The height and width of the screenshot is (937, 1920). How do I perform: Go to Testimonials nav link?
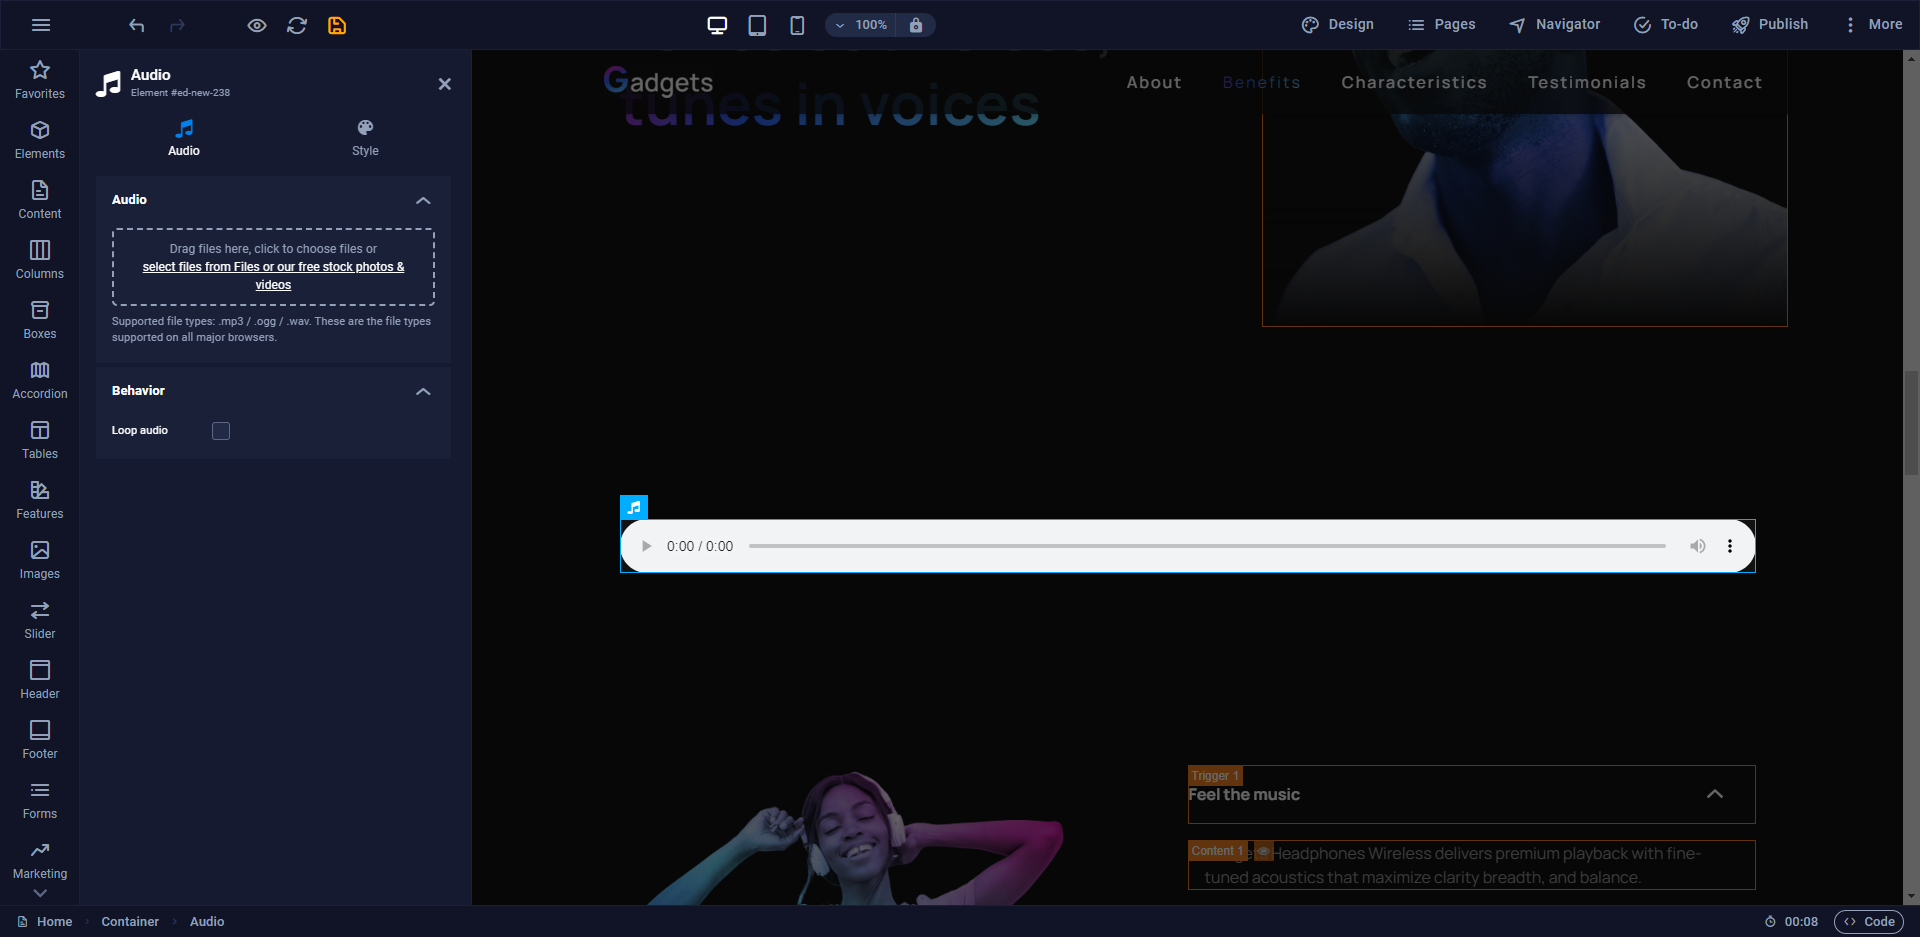point(1587,82)
